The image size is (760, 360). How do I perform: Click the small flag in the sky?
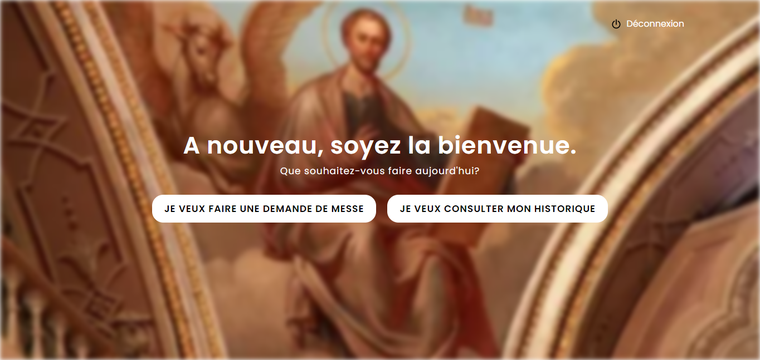click(x=478, y=15)
